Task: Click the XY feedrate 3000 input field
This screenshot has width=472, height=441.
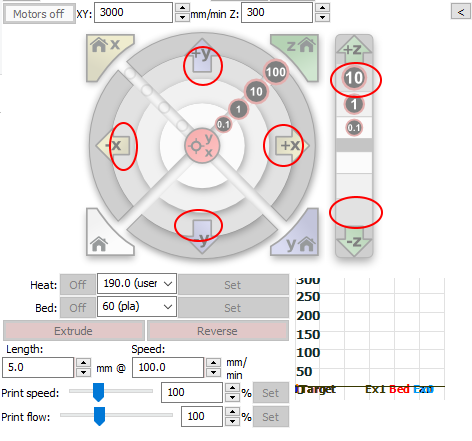Action: pyautogui.click(x=133, y=13)
